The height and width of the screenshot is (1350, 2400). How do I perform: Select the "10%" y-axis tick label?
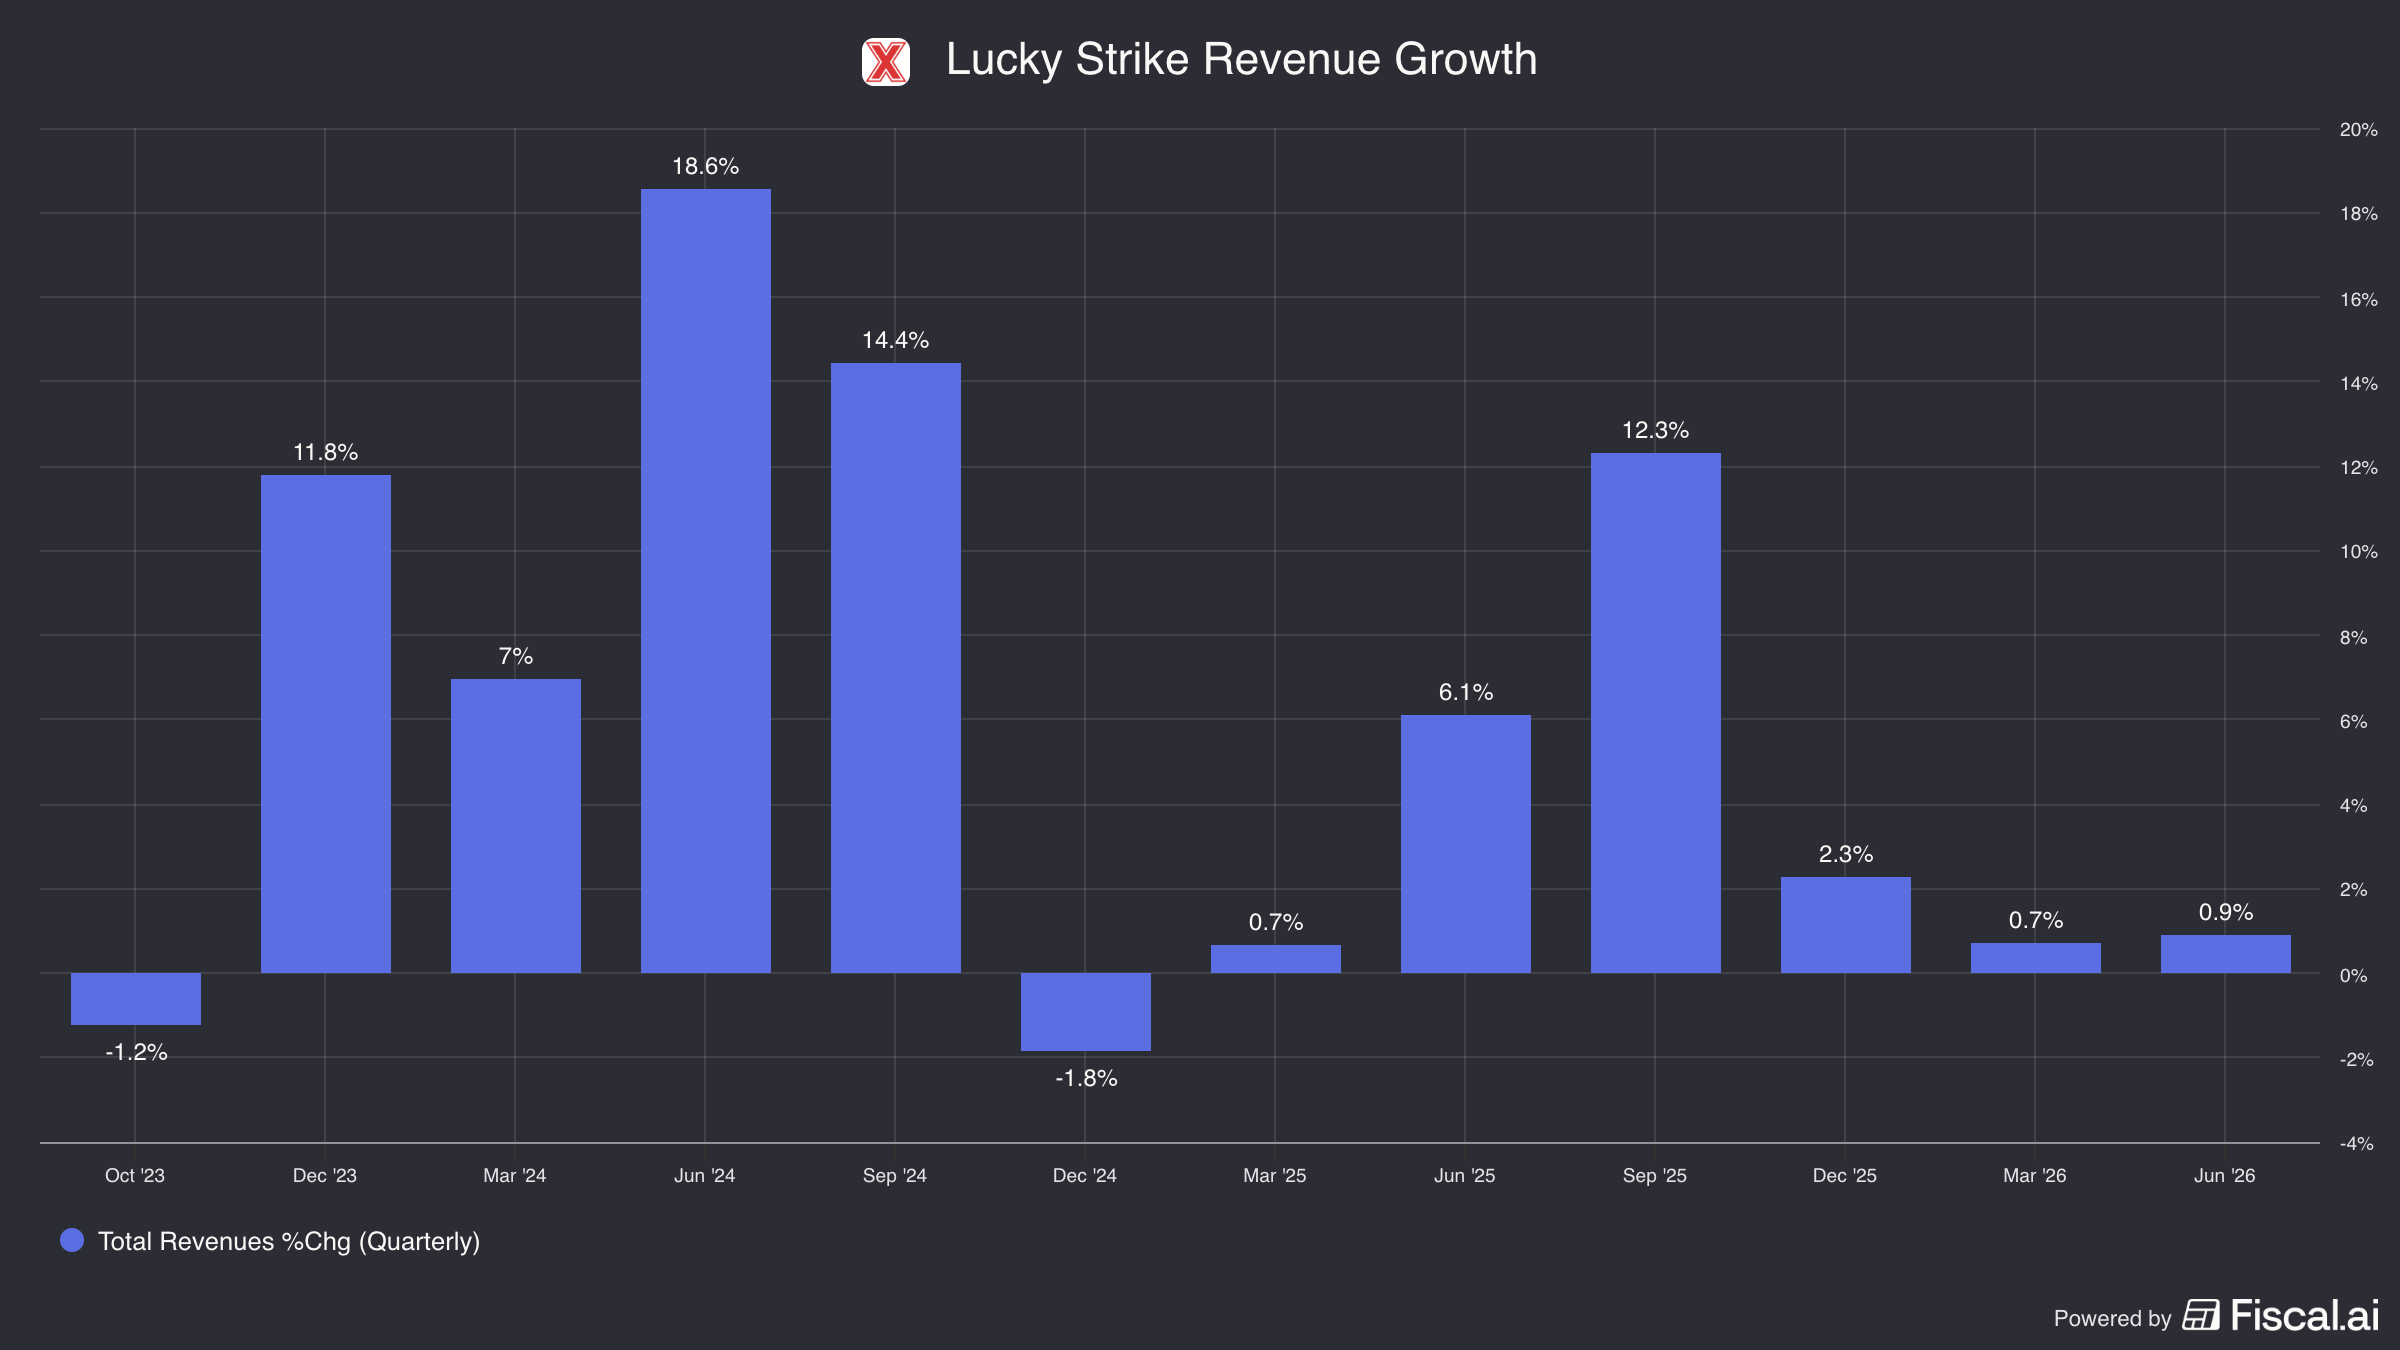(2359, 551)
